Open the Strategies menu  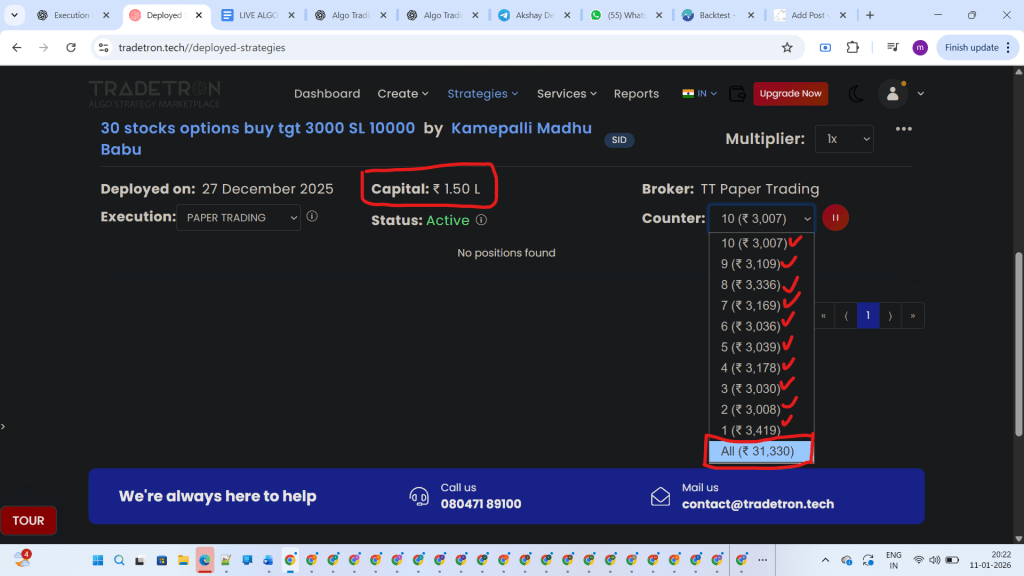482,94
